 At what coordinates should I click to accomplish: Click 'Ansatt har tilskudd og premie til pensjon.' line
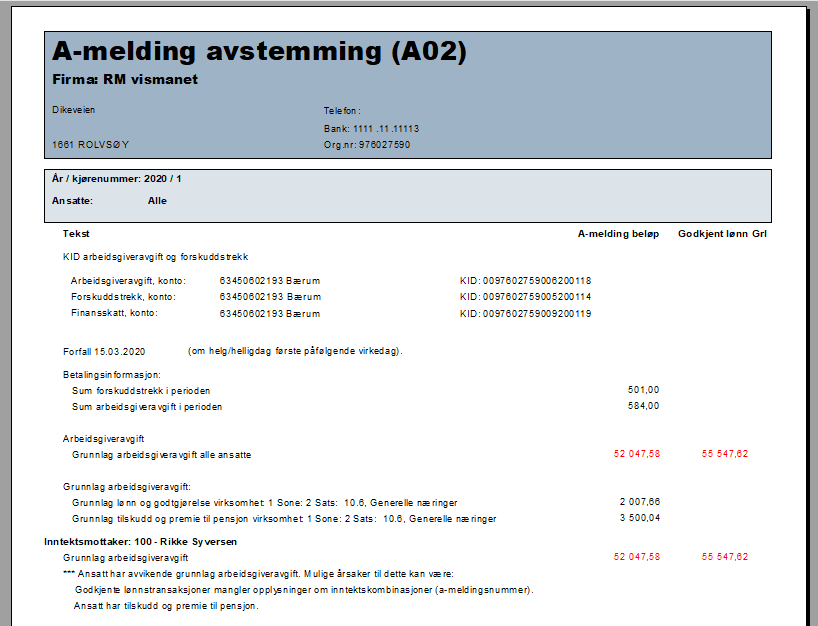point(166,606)
